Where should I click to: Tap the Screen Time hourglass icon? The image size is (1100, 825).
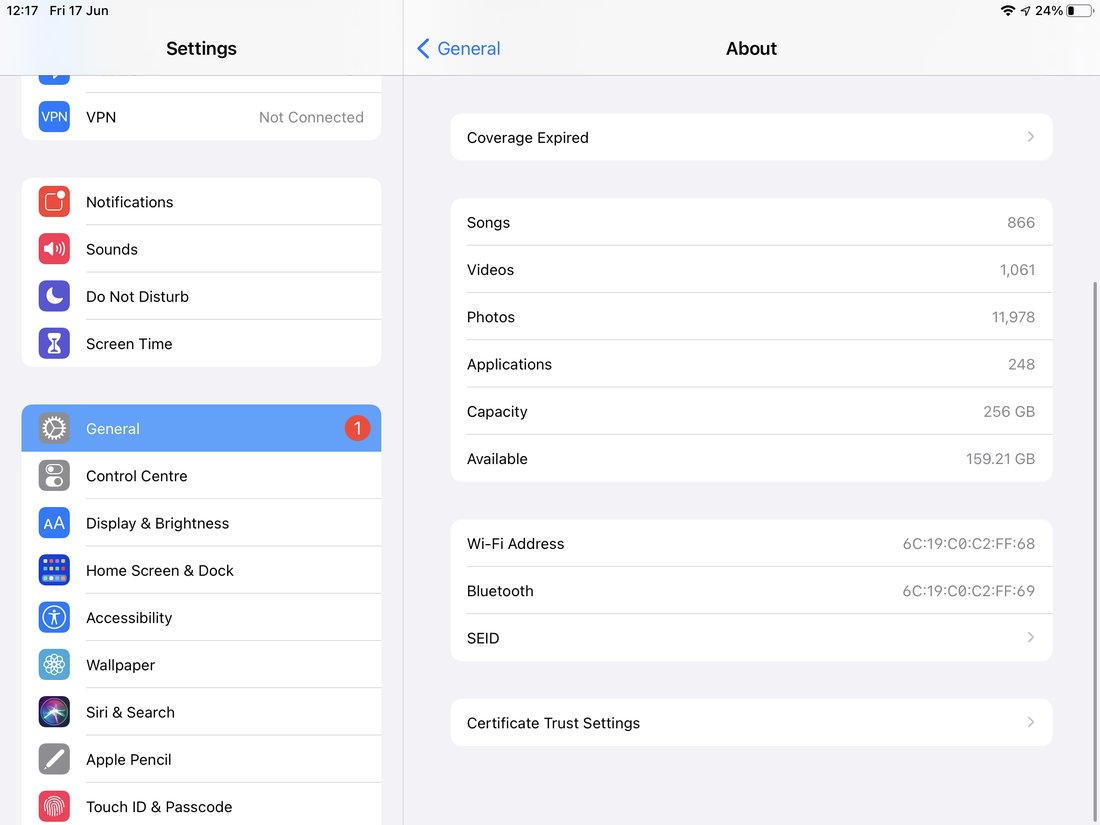coord(54,344)
